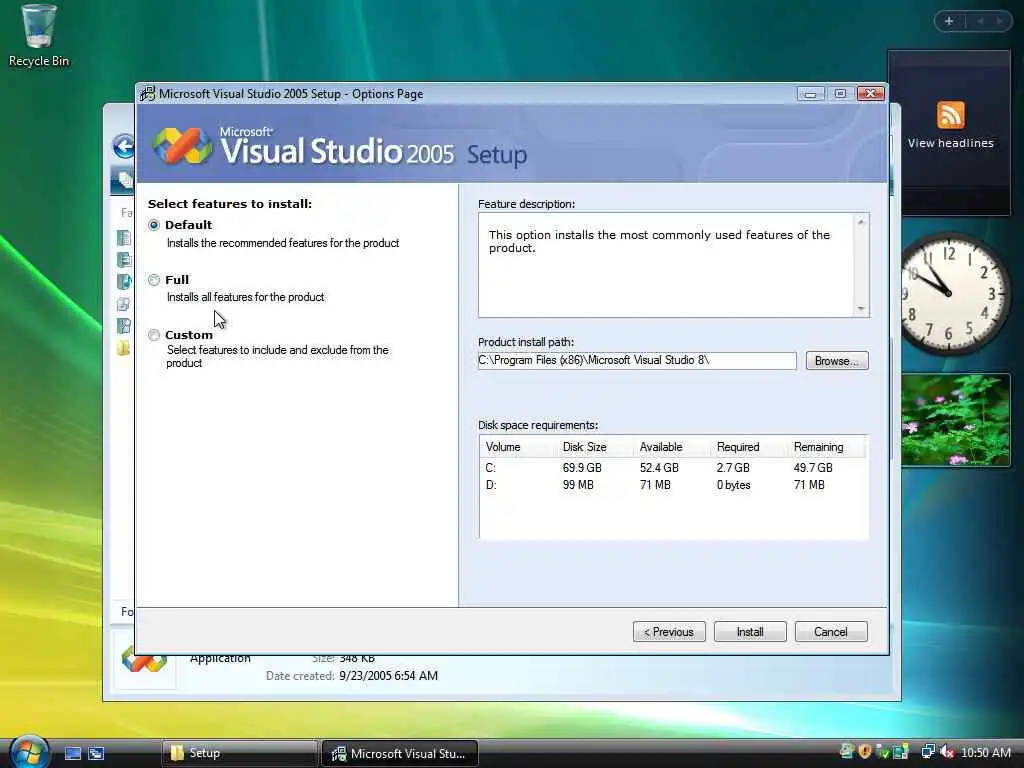Click the Install button
The image size is (1024, 768).
click(x=750, y=632)
